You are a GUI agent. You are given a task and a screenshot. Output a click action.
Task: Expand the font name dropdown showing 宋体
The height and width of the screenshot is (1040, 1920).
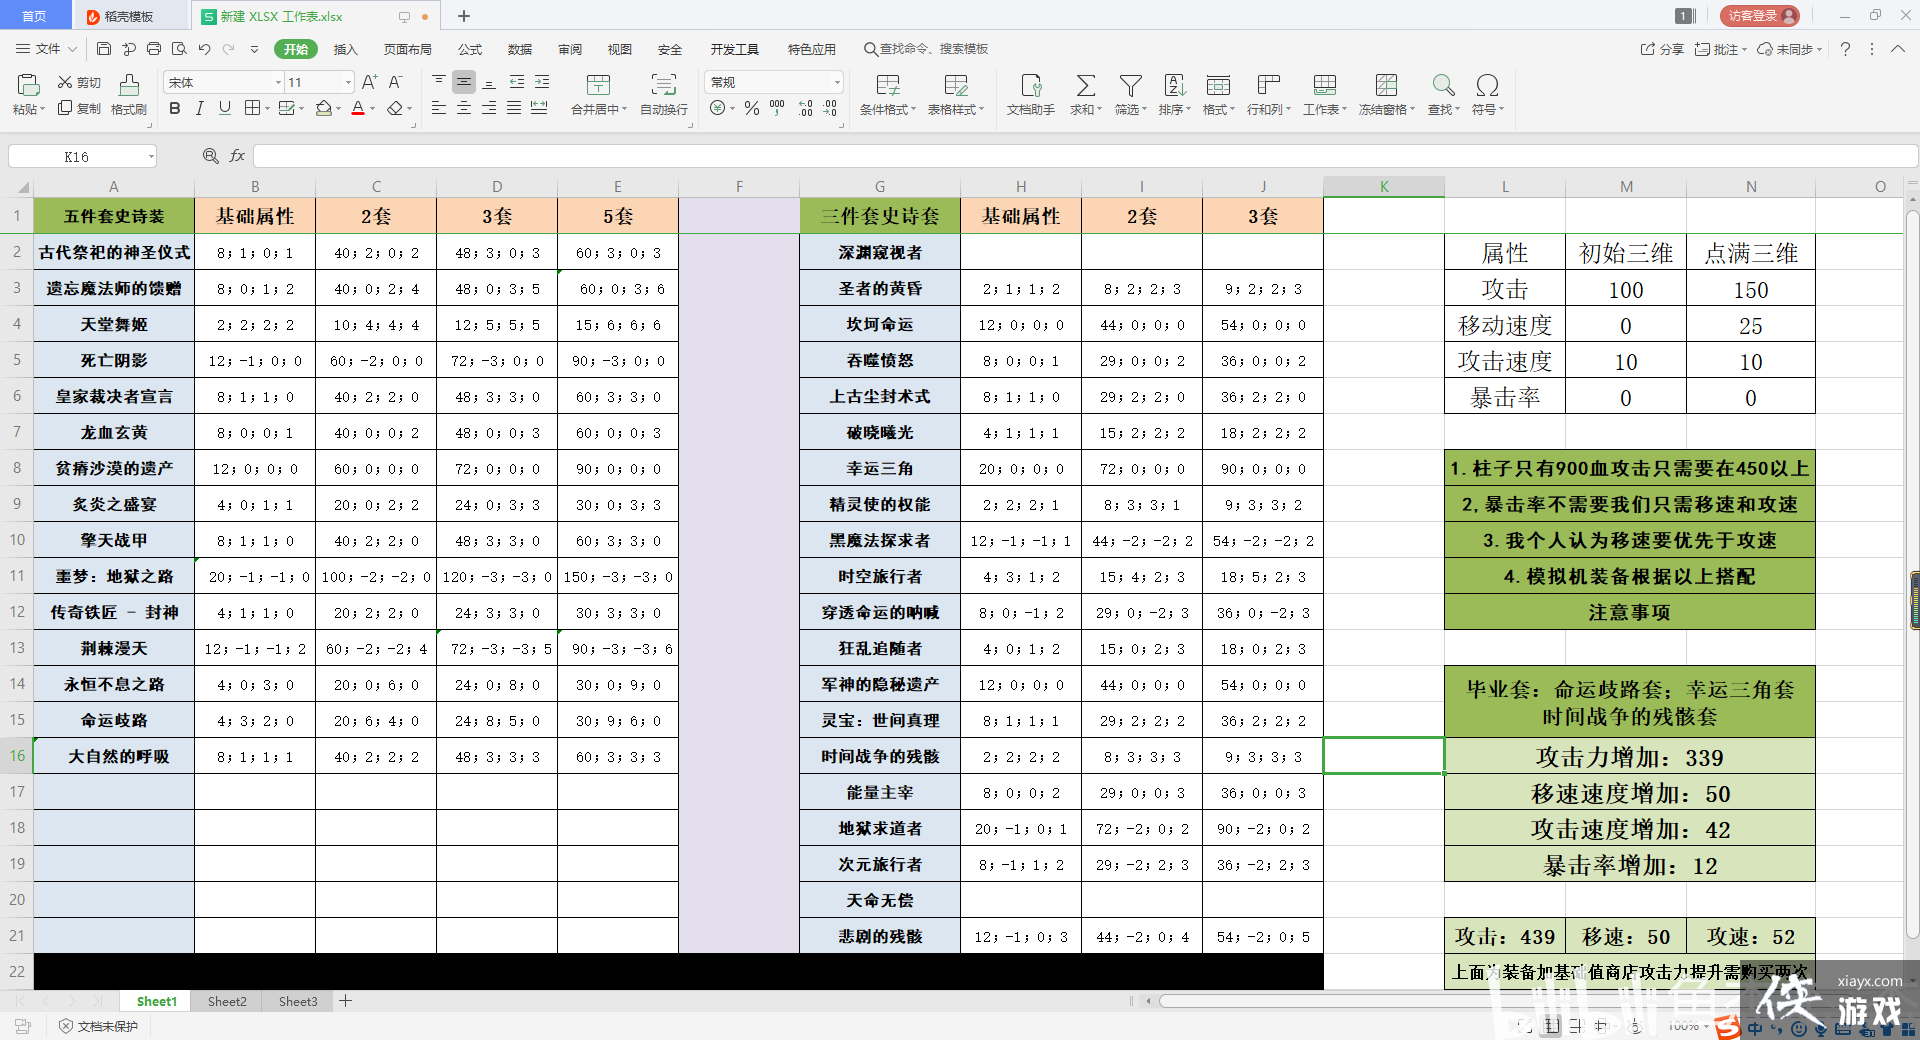[x=278, y=82]
